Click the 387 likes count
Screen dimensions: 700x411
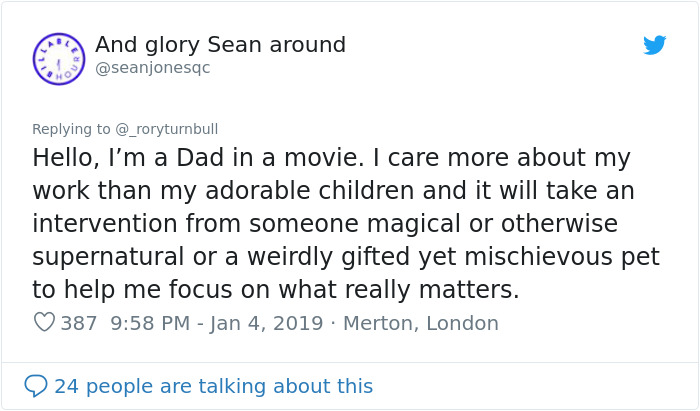(79, 323)
